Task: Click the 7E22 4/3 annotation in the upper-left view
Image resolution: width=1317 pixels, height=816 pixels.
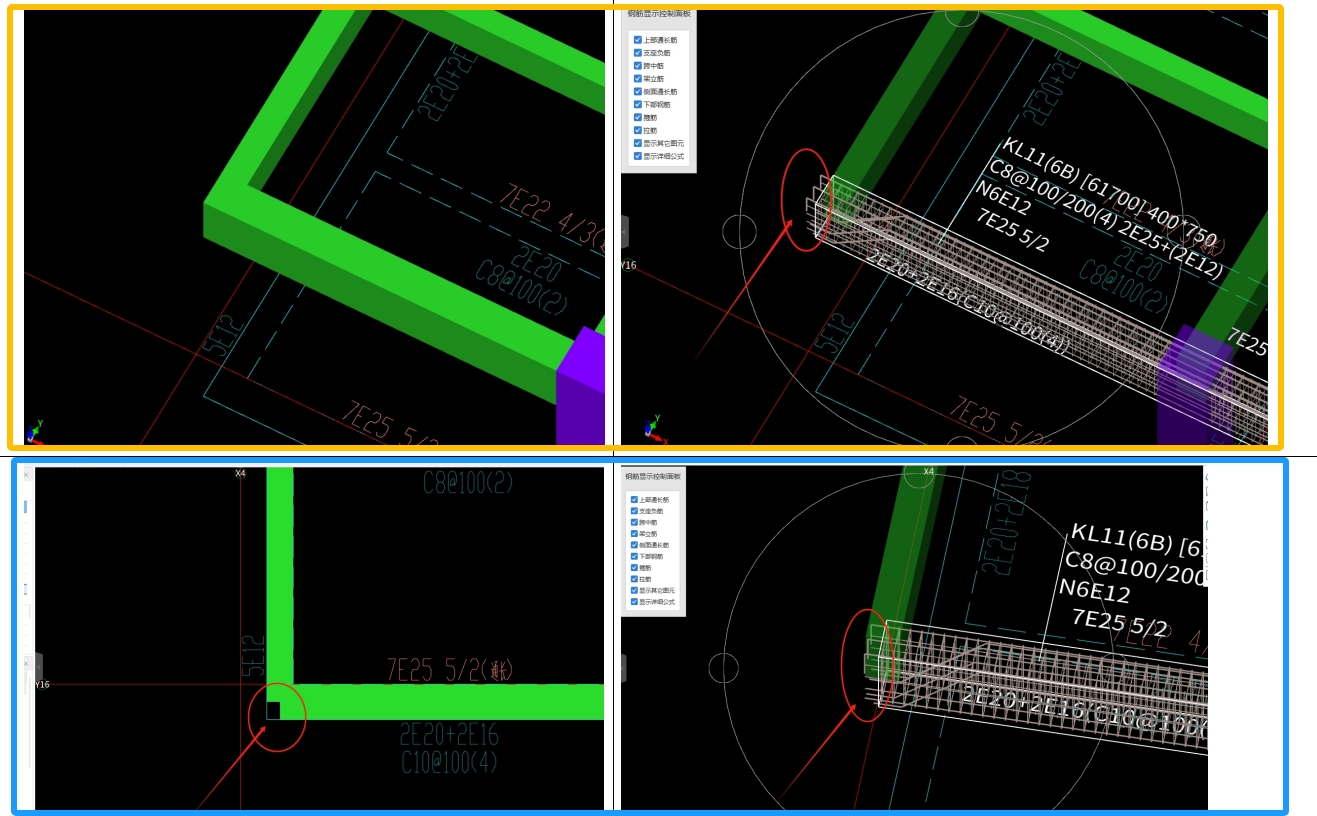Action: (x=552, y=217)
